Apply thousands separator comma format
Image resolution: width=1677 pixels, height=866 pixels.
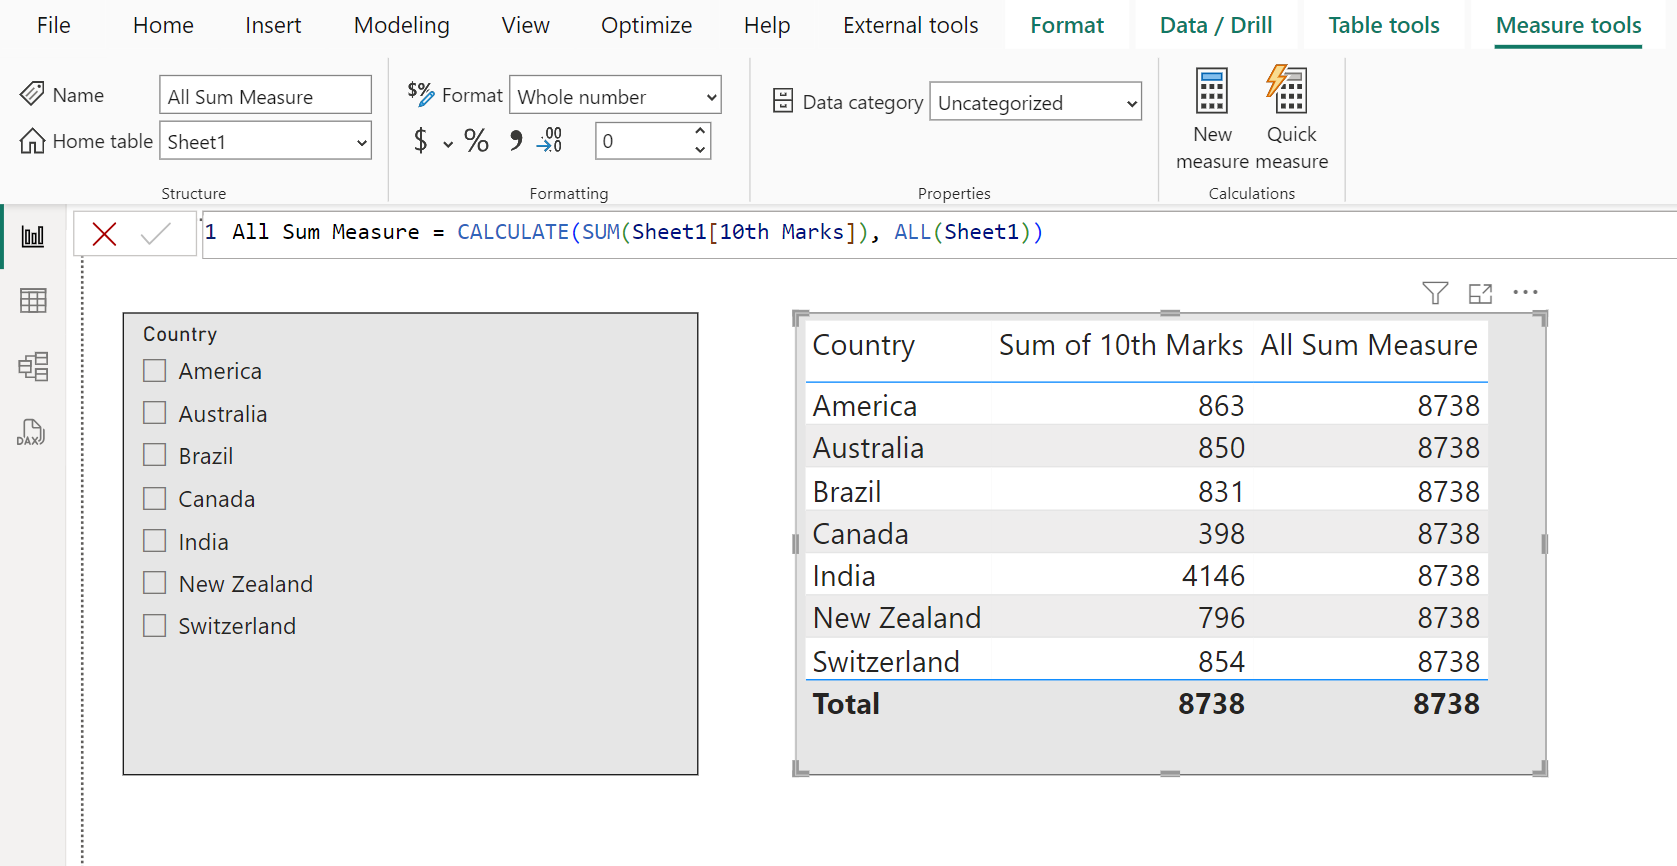click(515, 141)
